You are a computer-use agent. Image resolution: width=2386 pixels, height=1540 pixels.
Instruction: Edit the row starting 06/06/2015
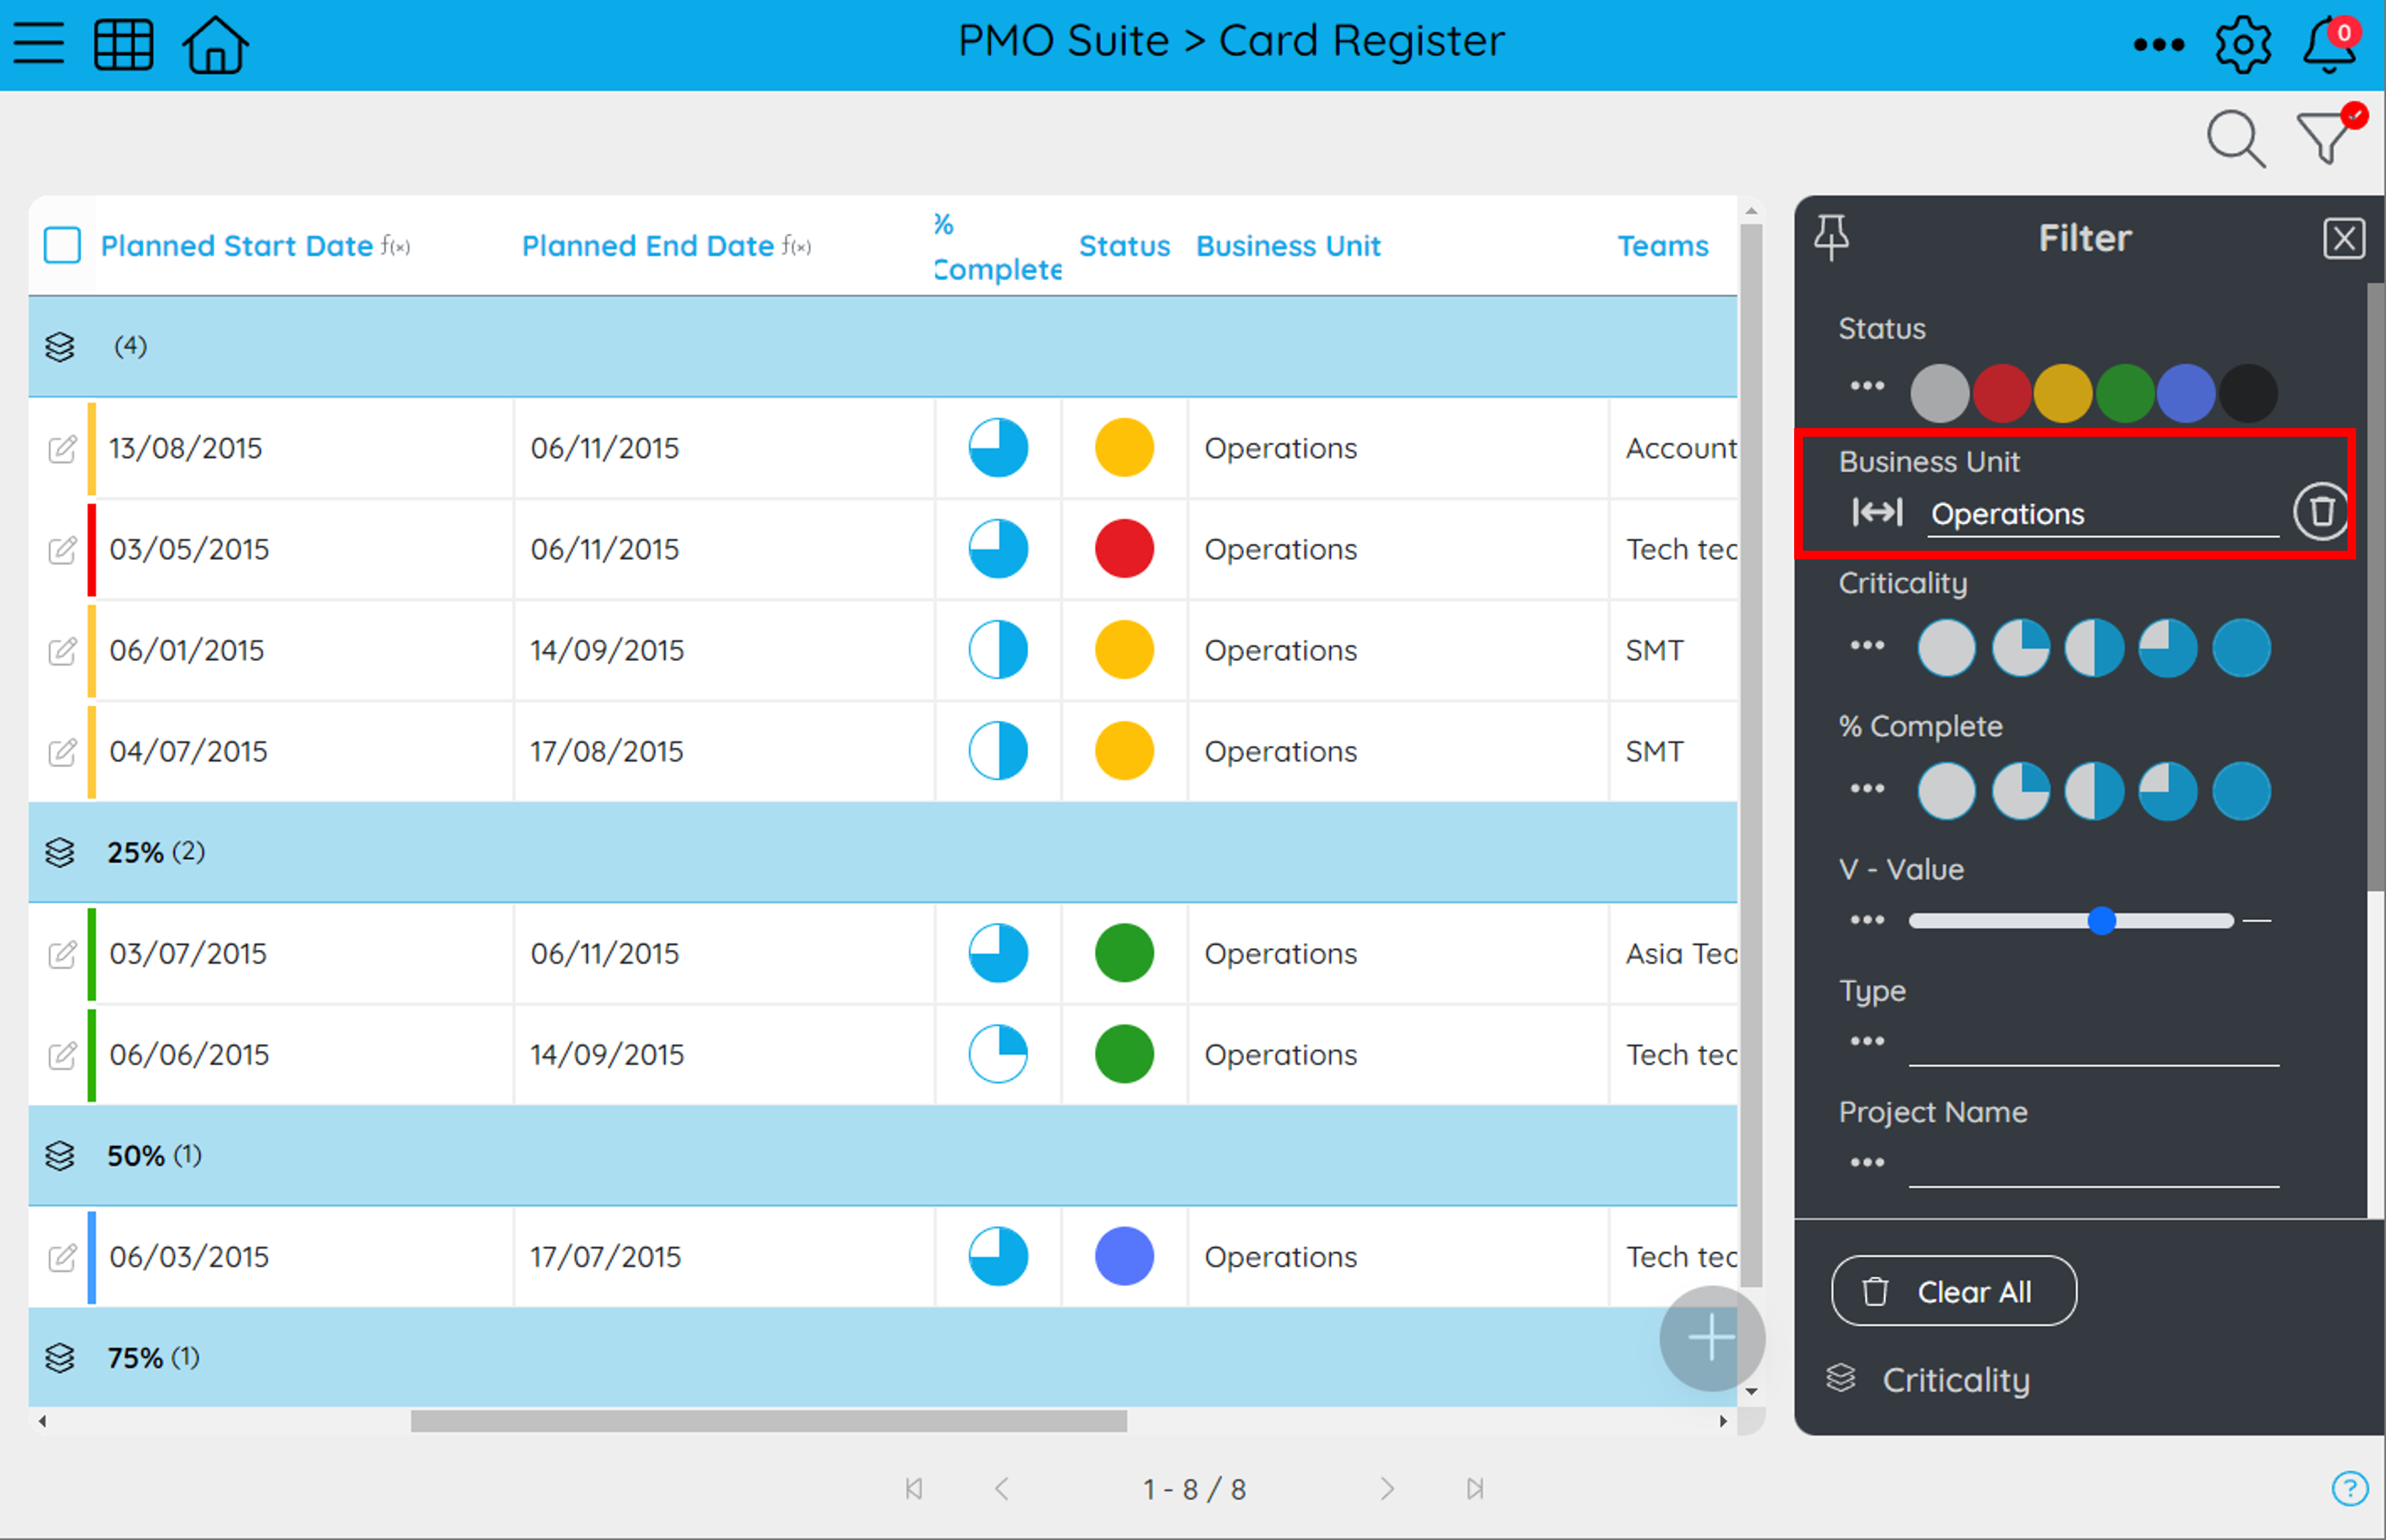62,1055
